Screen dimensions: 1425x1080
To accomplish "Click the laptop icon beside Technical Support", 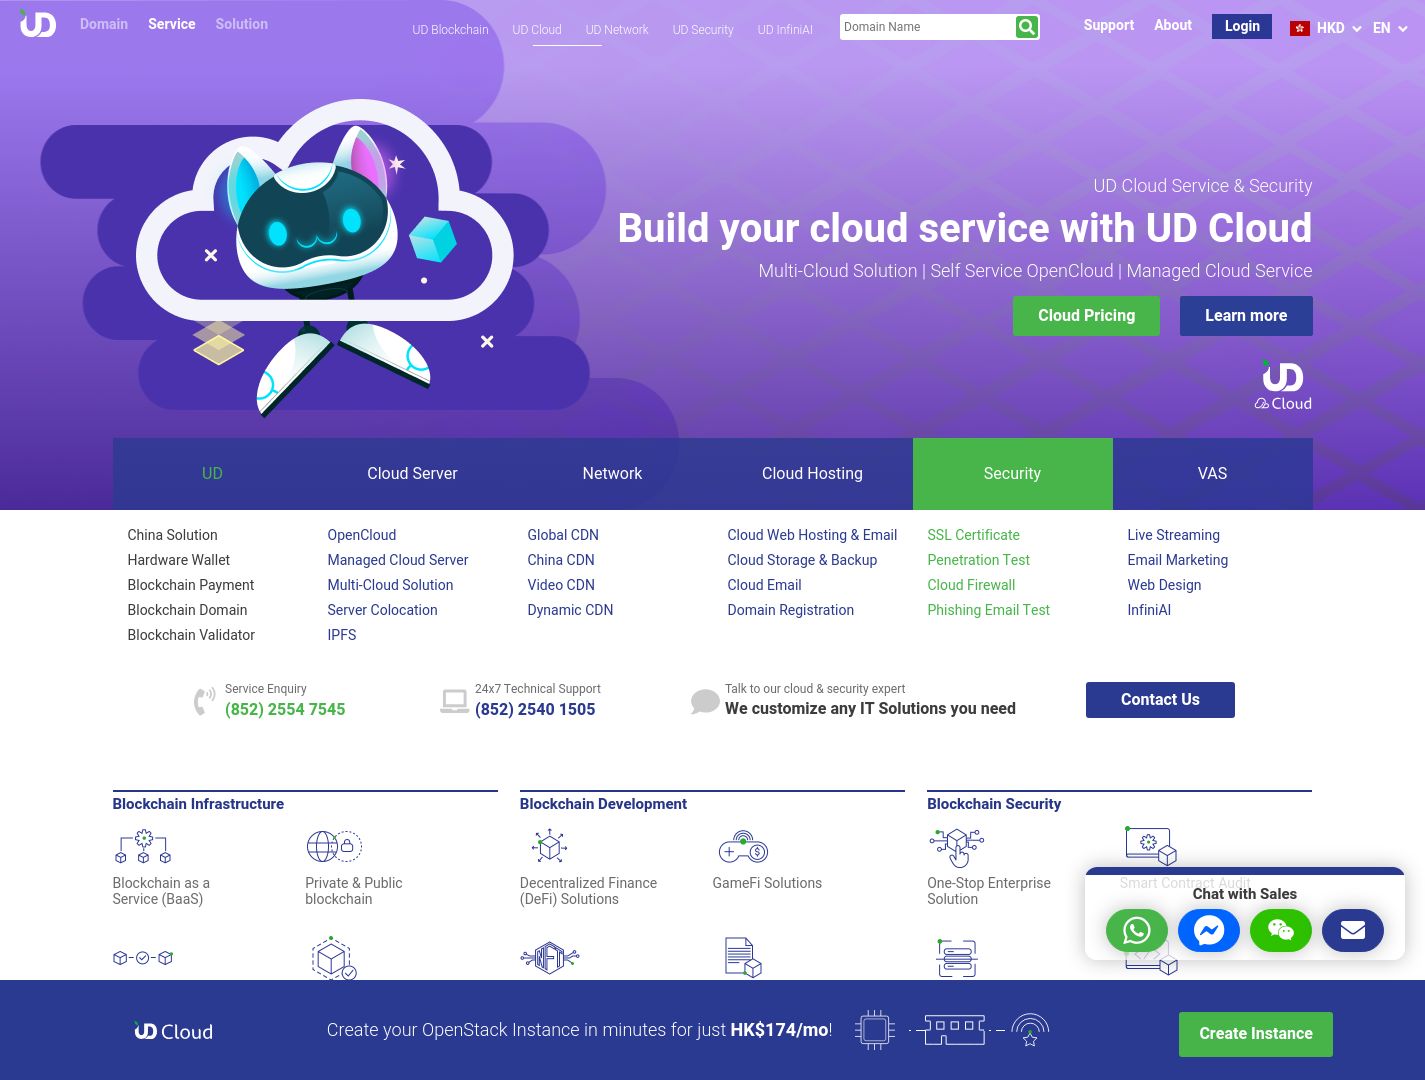I will click(x=454, y=701).
